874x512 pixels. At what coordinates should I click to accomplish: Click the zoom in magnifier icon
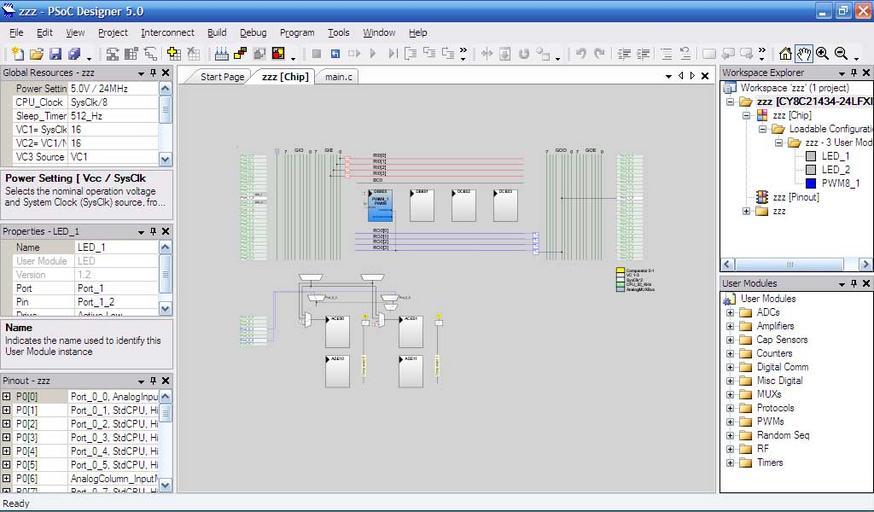(x=822, y=53)
